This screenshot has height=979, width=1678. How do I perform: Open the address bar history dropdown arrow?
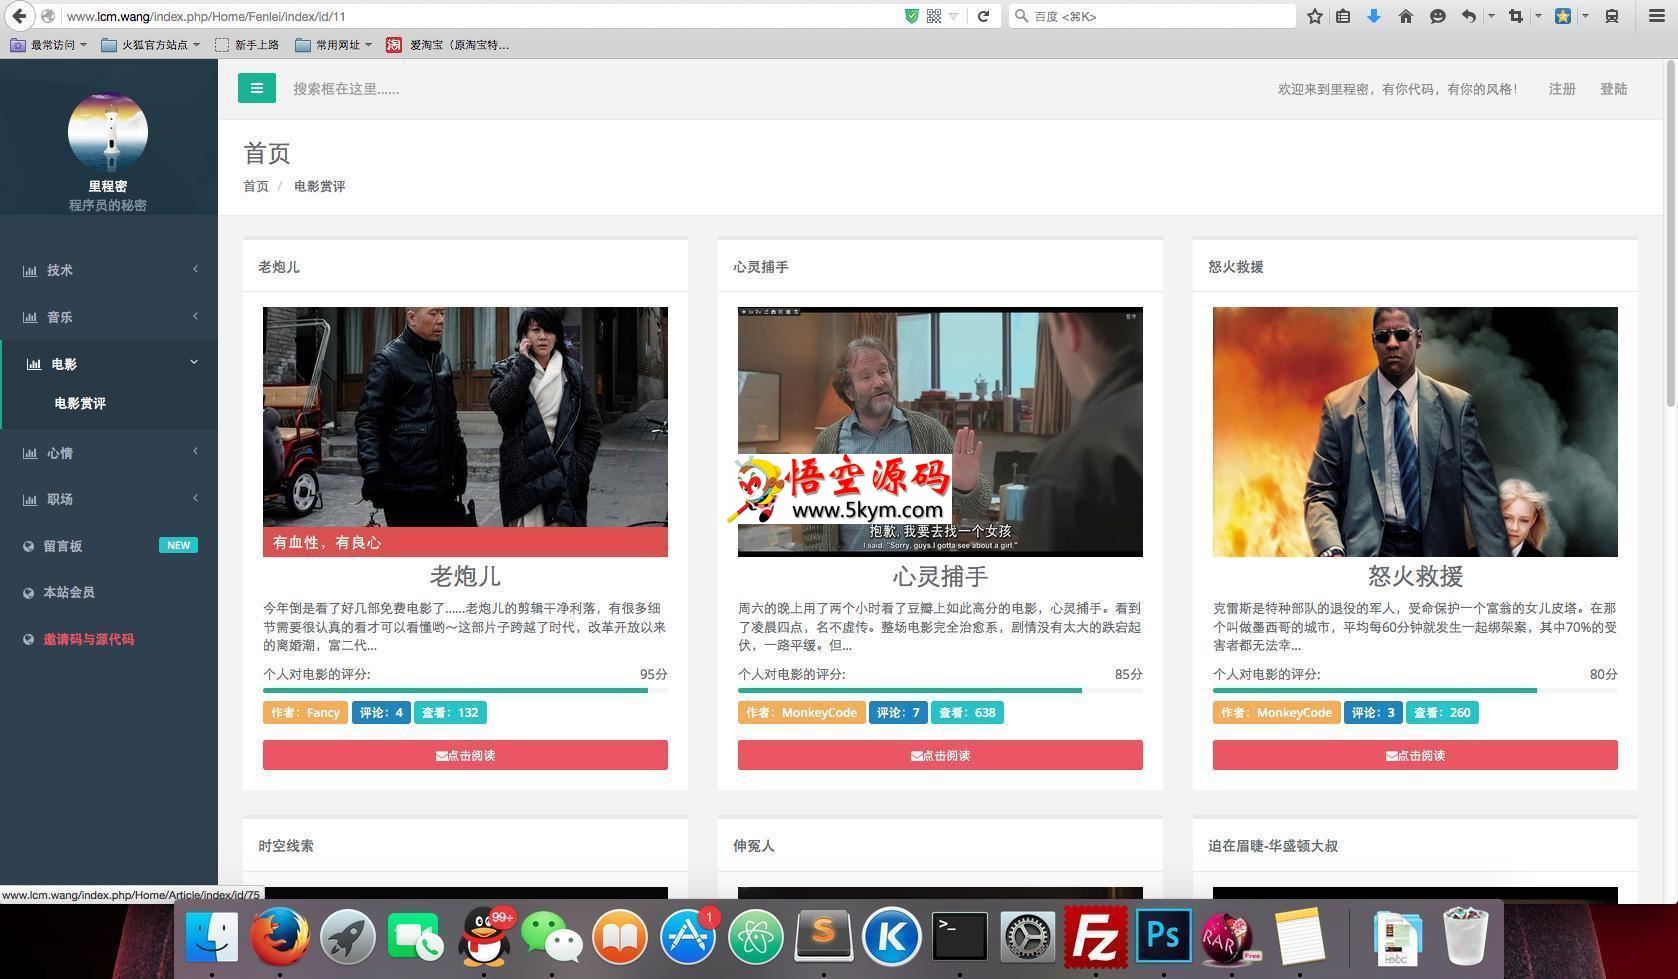coord(953,16)
